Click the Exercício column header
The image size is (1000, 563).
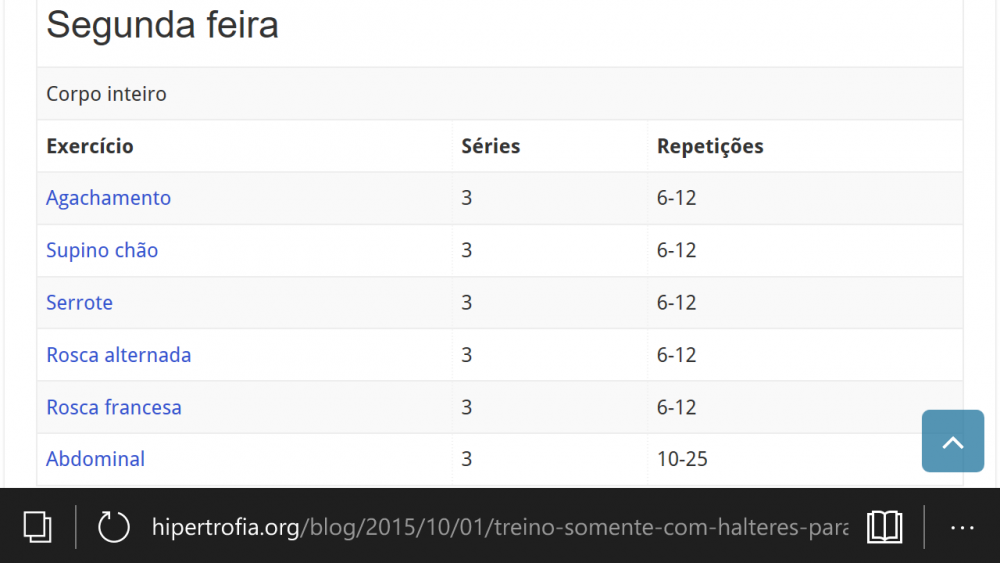(x=90, y=146)
